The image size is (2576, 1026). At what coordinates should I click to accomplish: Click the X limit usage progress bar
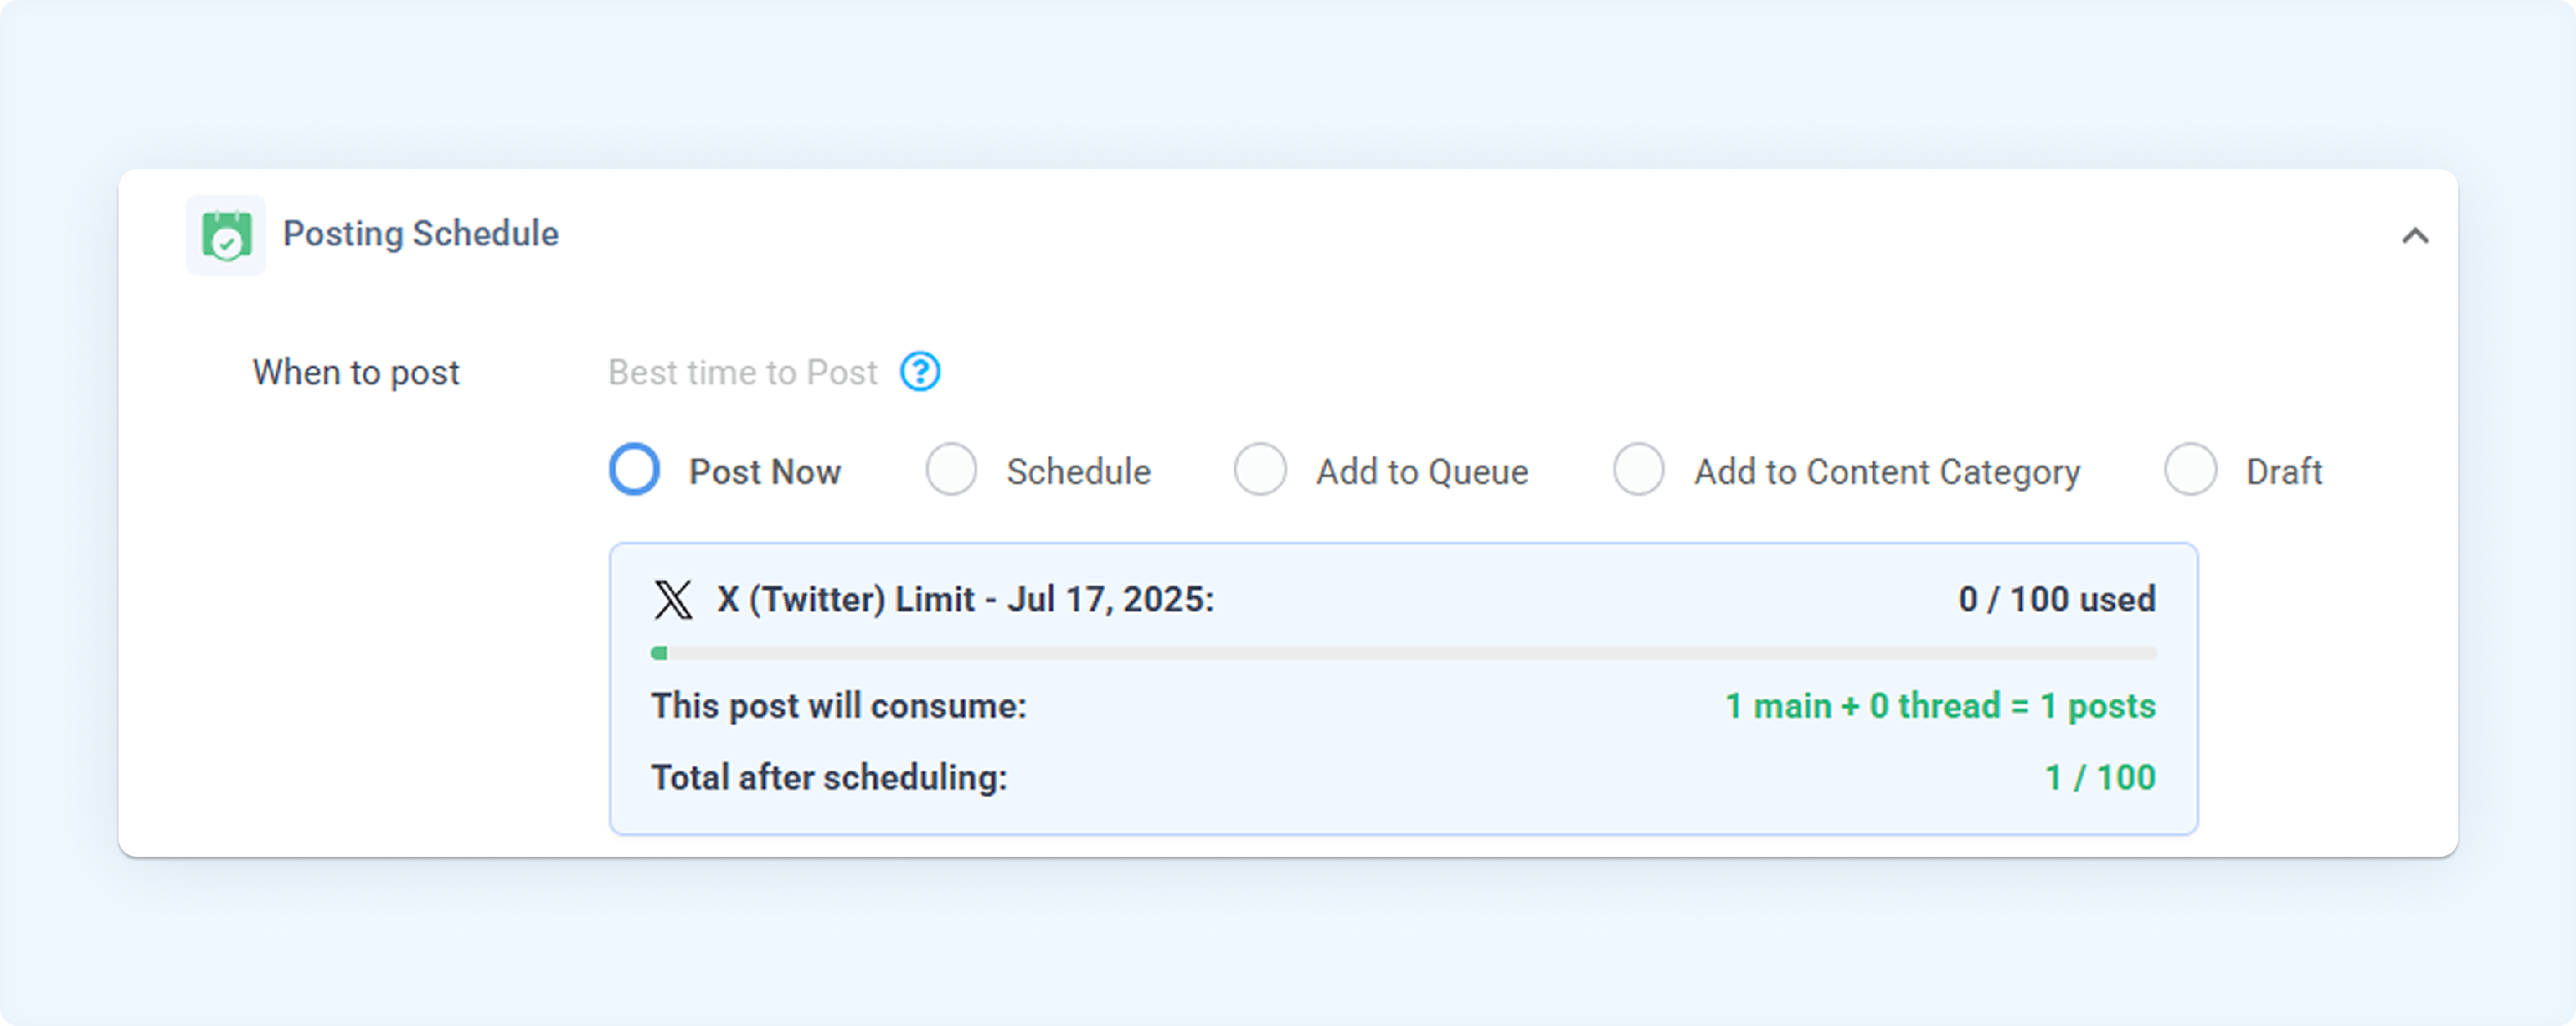point(1403,653)
